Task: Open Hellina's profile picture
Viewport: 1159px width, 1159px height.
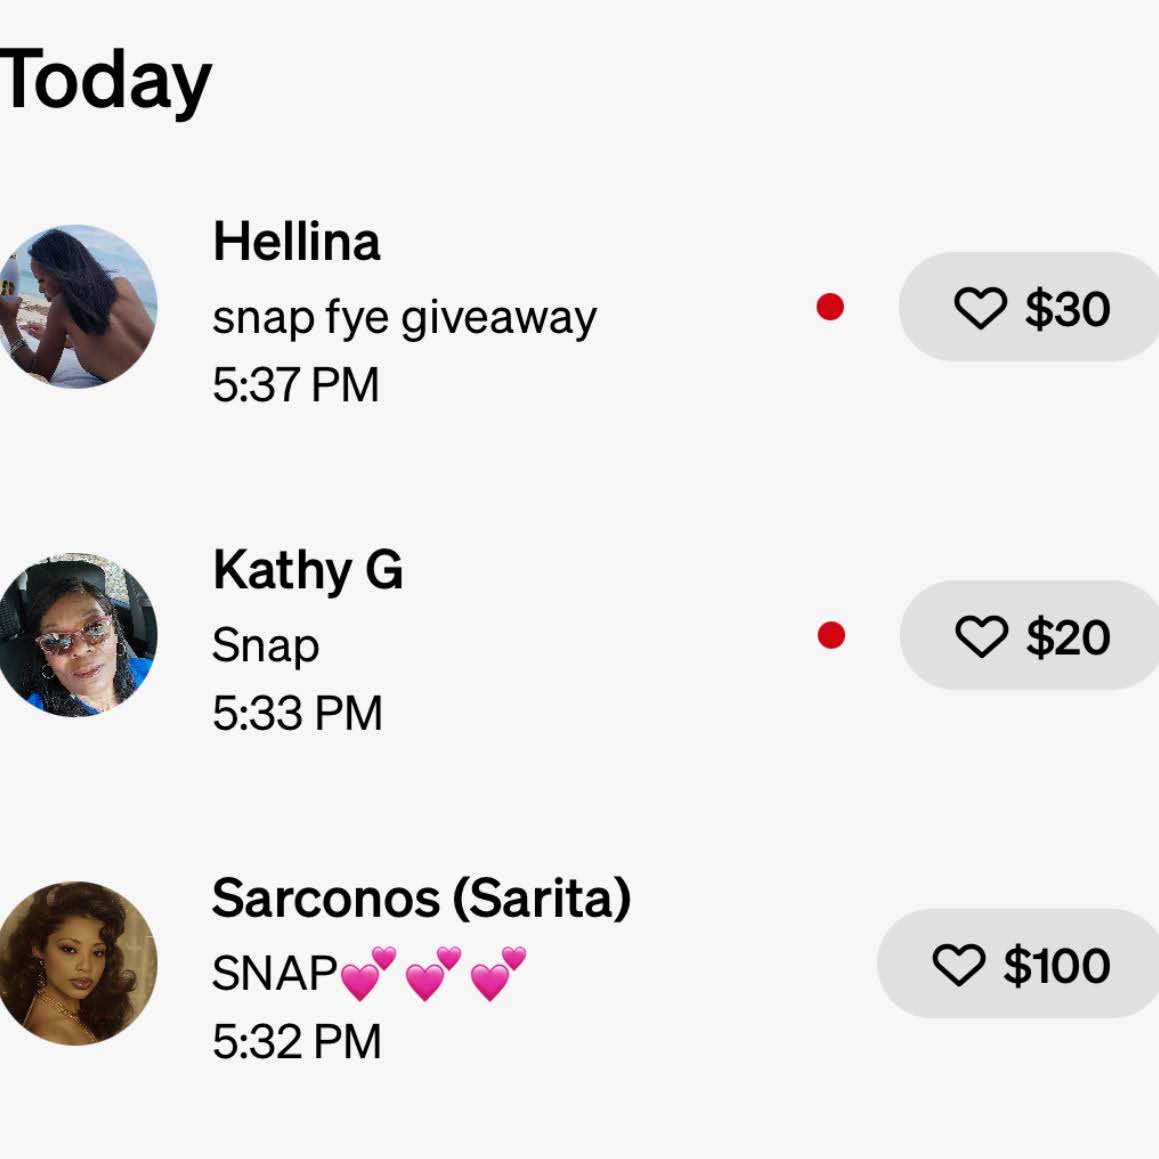Action: [76, 307]
